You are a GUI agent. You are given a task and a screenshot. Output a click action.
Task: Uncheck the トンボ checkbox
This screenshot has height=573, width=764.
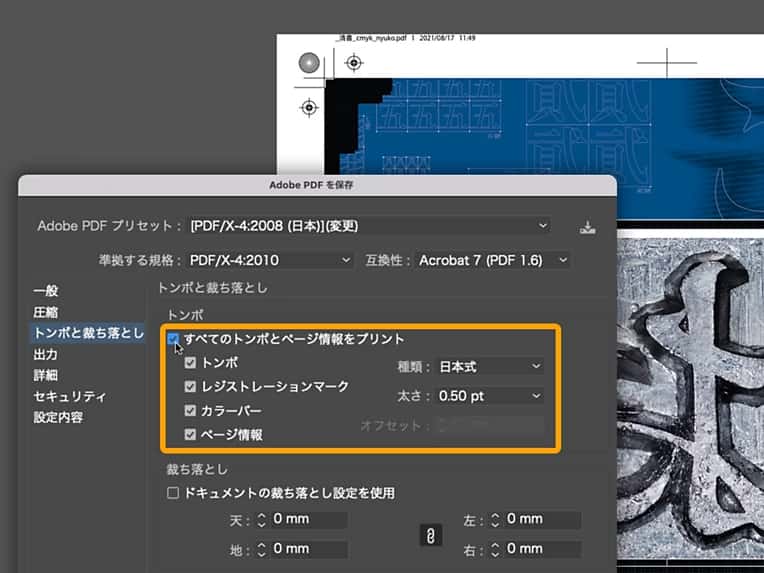tap(190, 363)
